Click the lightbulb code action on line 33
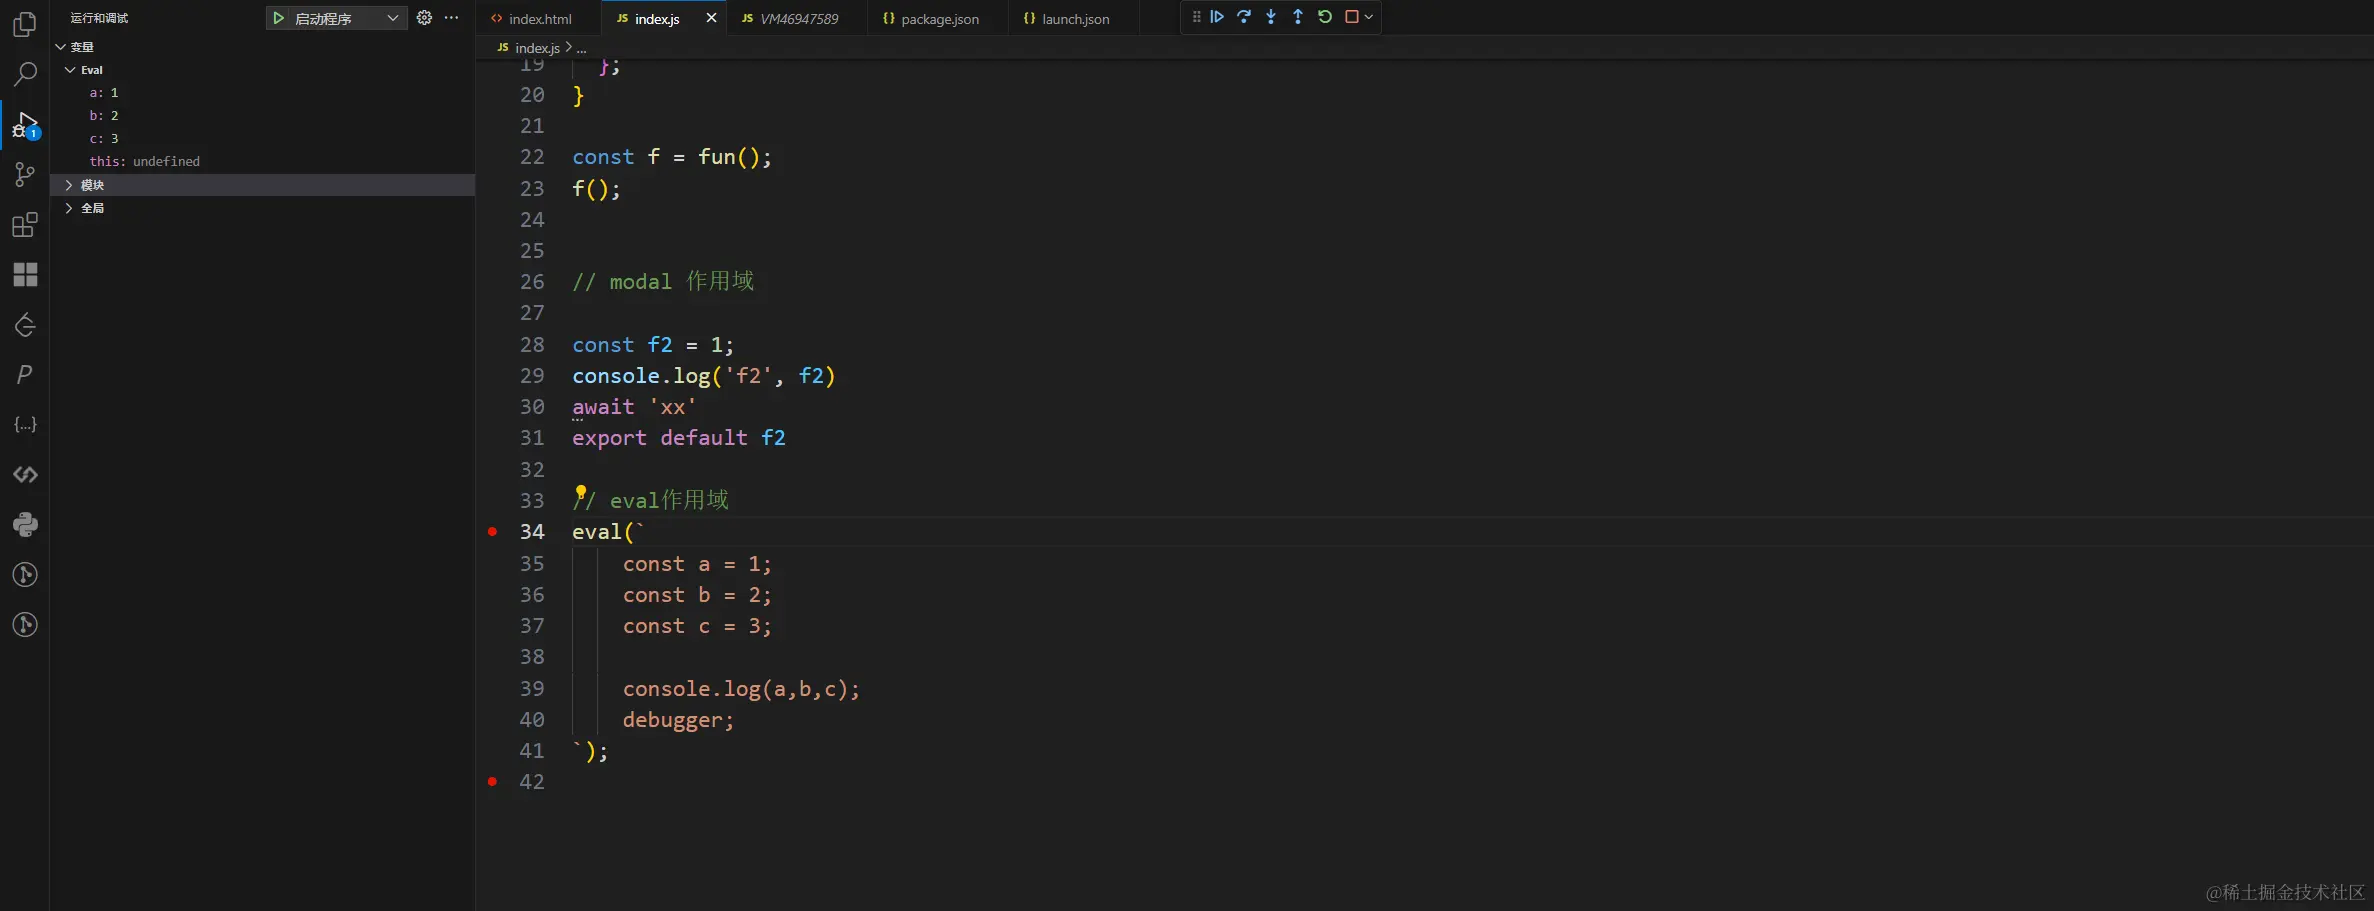 click(x=580, y=492)
